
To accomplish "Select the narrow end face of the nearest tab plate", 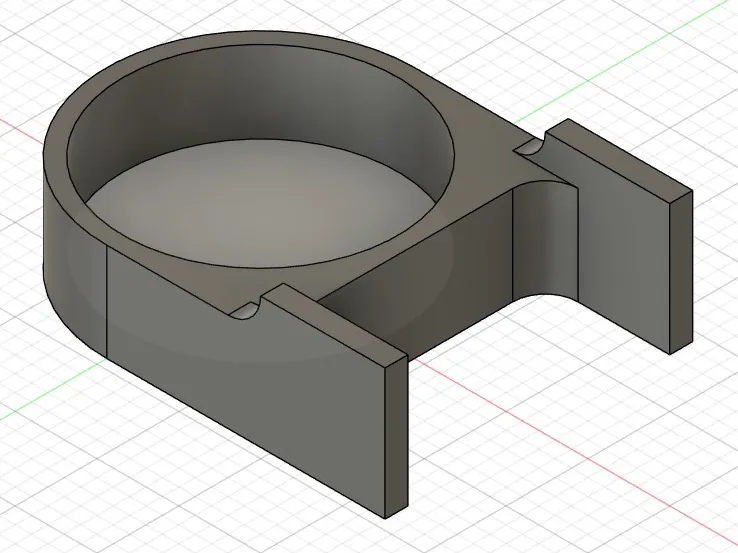I will coord(396,435).
